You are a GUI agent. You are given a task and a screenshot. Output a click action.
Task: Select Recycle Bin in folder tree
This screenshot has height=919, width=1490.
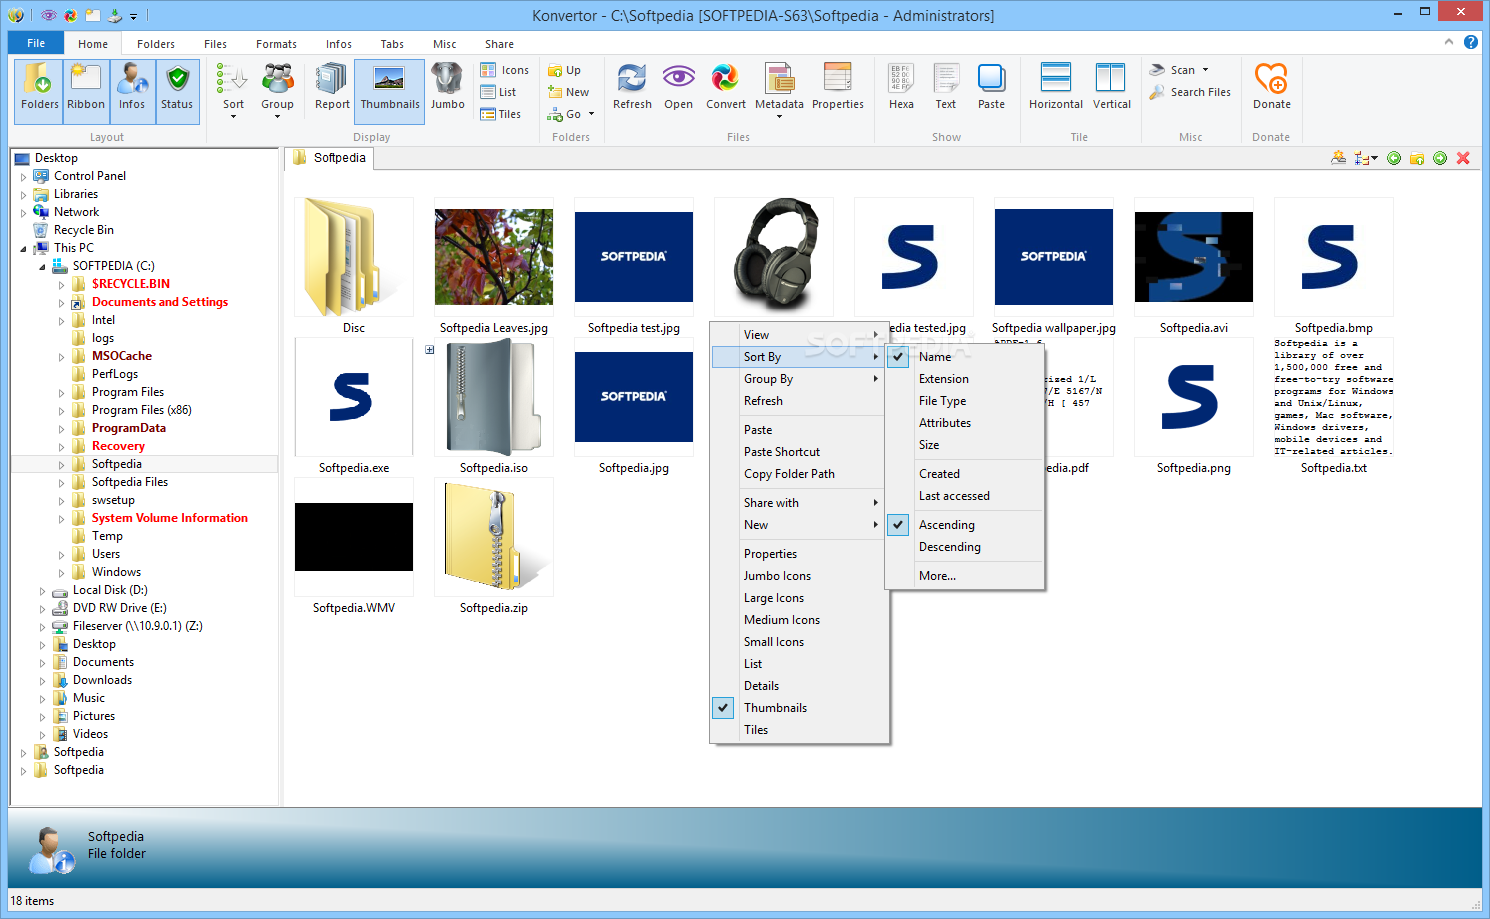tap(84, 230)
